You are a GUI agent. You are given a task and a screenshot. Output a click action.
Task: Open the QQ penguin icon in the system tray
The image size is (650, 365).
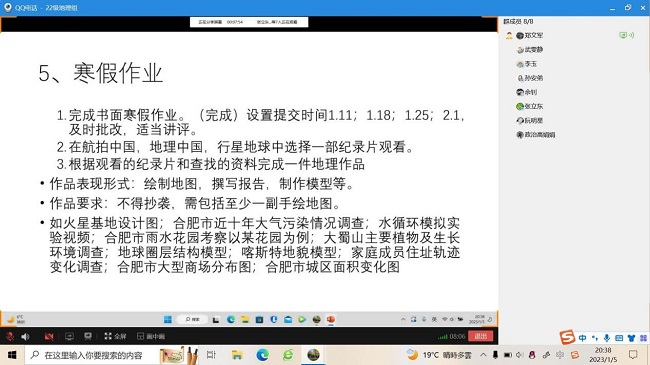coord(532,355)
